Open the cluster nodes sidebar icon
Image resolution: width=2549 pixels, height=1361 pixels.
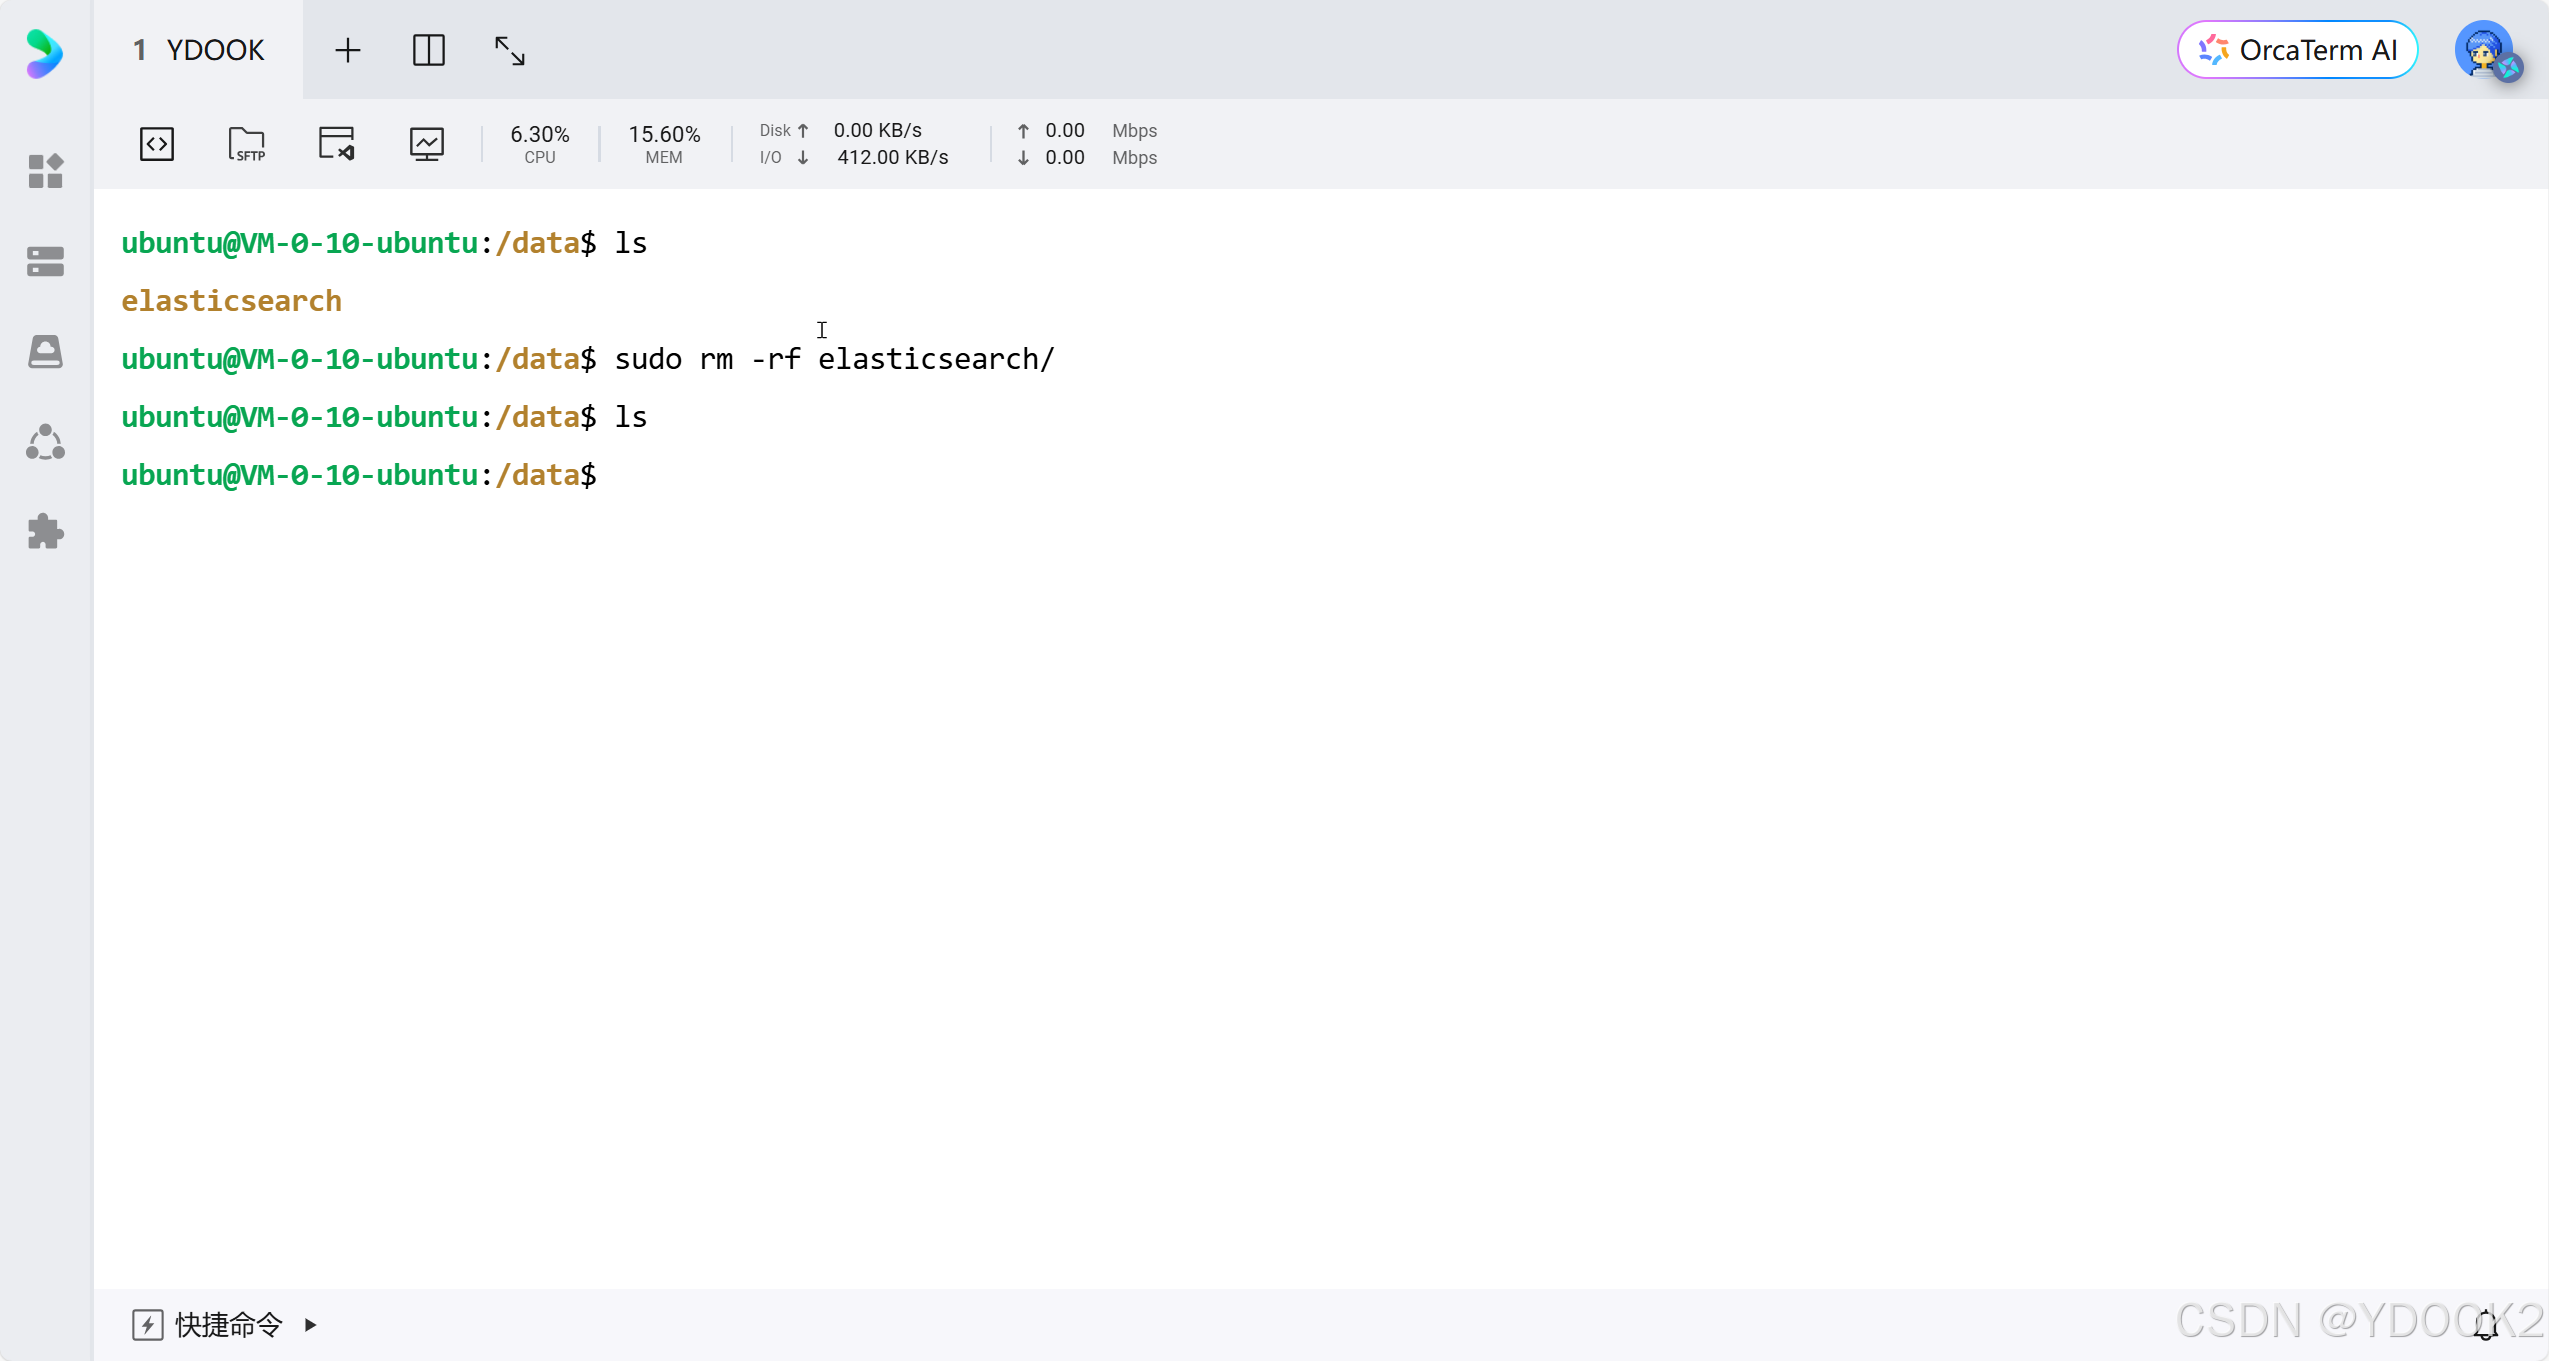45,442
